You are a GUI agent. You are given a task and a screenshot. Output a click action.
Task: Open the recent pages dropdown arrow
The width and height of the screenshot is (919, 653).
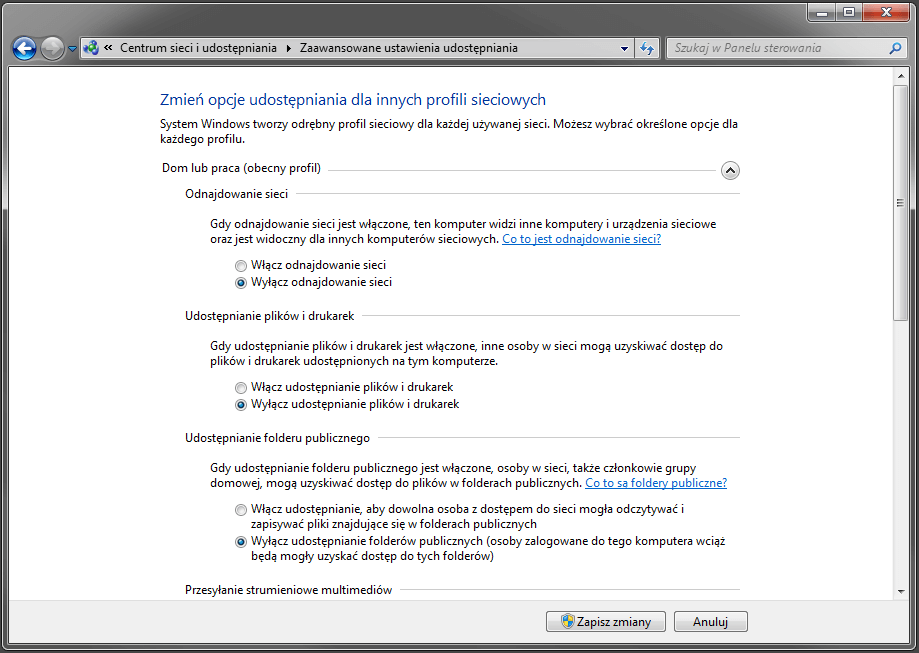tap(72, 48)
